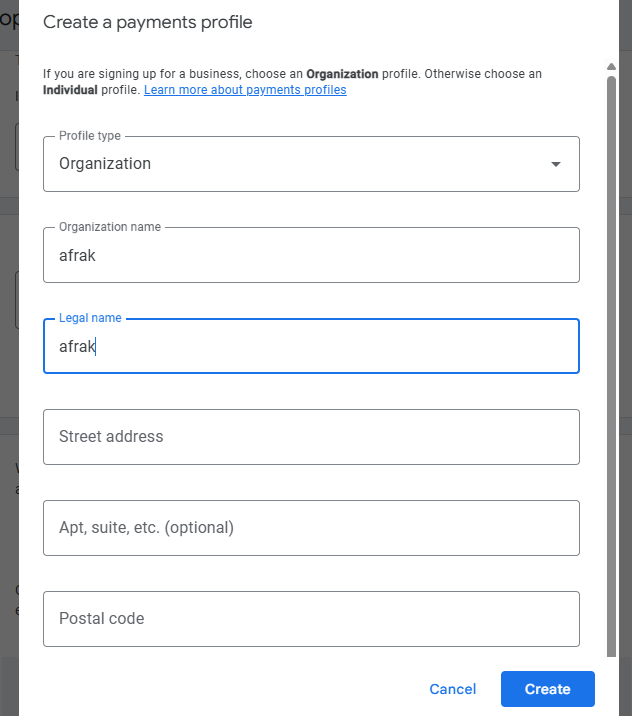Click the bold "Individual" word in description

[69, 90]
